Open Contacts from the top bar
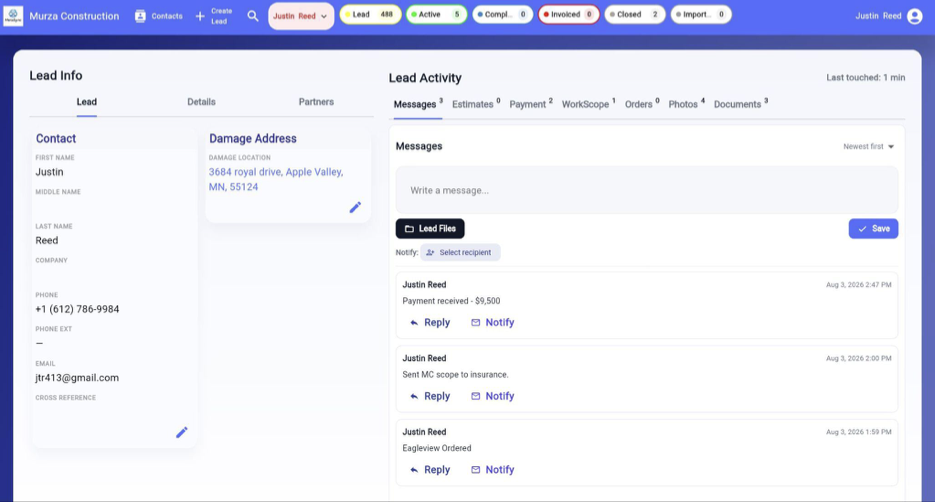Viewport: 936px width, 502px height. (x=159, y=16)
